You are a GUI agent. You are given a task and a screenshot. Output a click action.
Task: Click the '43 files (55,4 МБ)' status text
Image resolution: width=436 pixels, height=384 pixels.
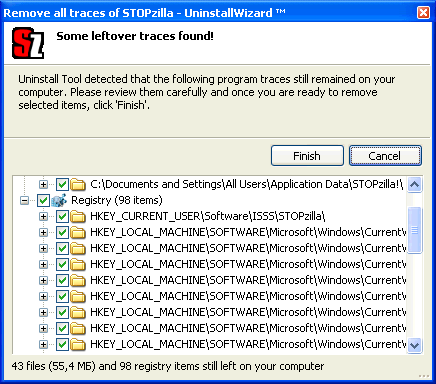[x=54, y=366]
